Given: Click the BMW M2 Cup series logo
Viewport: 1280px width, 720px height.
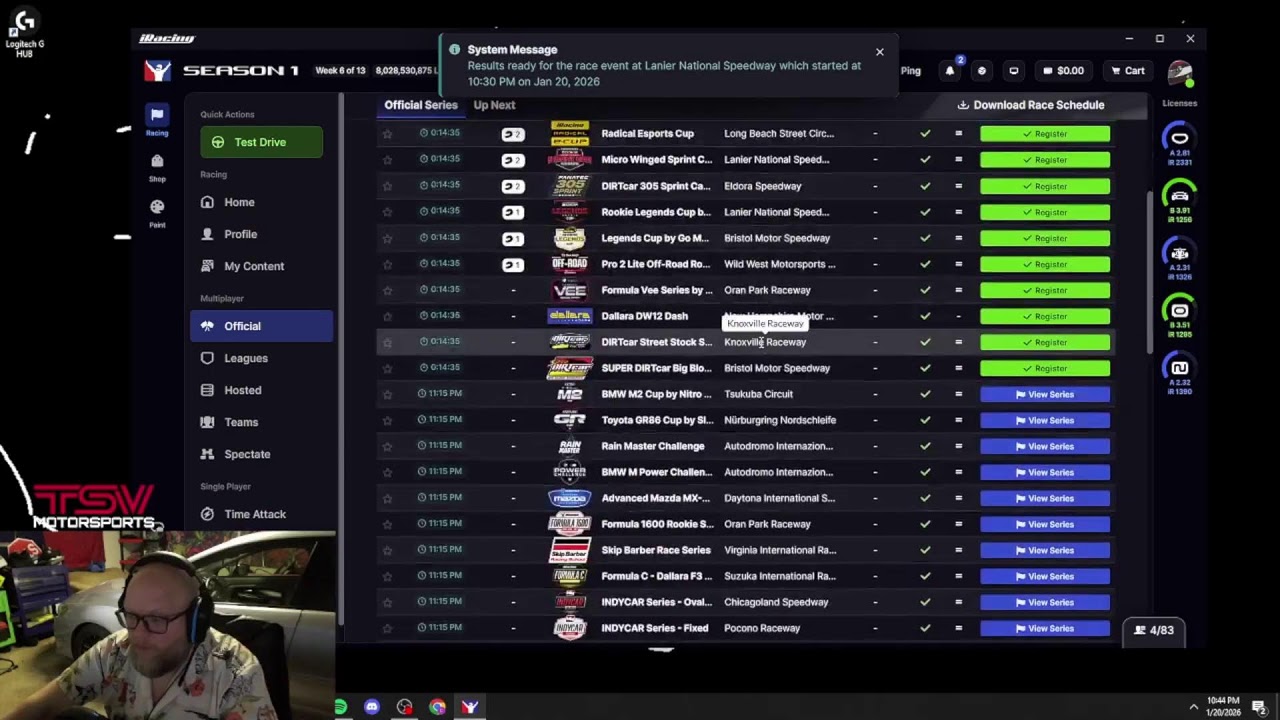Looking at the screenshot, I should coord(570,394).
